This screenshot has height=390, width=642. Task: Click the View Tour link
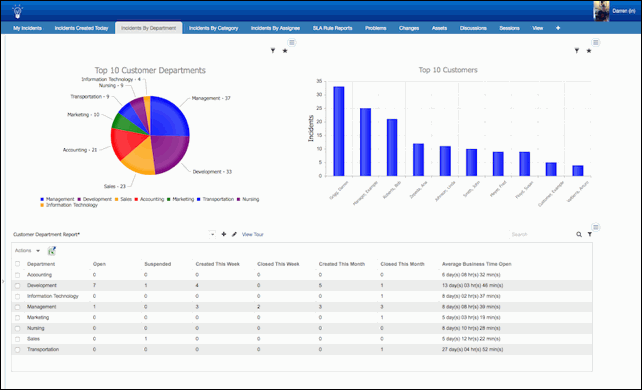point(253,234)
